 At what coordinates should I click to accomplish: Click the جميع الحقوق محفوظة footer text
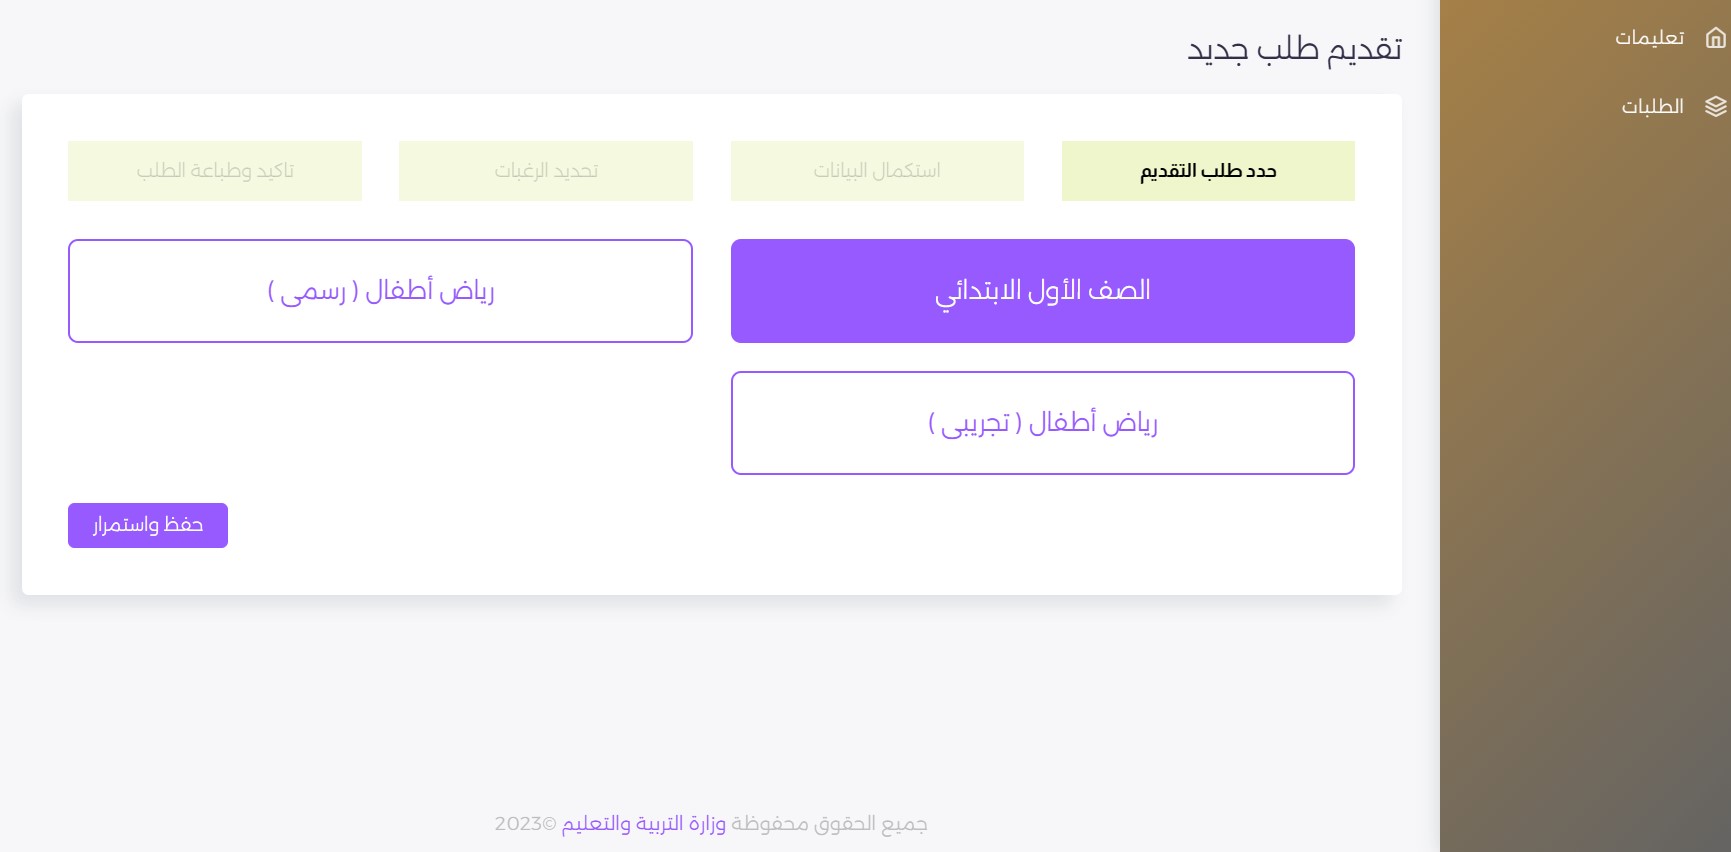[829, 823]
